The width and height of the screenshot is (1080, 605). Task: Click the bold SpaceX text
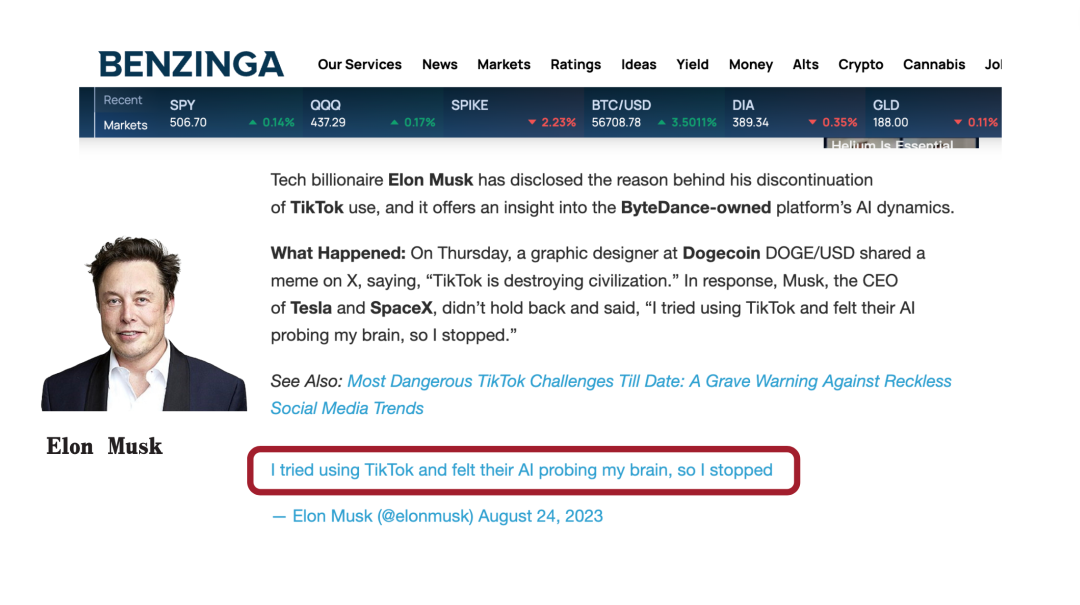[401, 308]
